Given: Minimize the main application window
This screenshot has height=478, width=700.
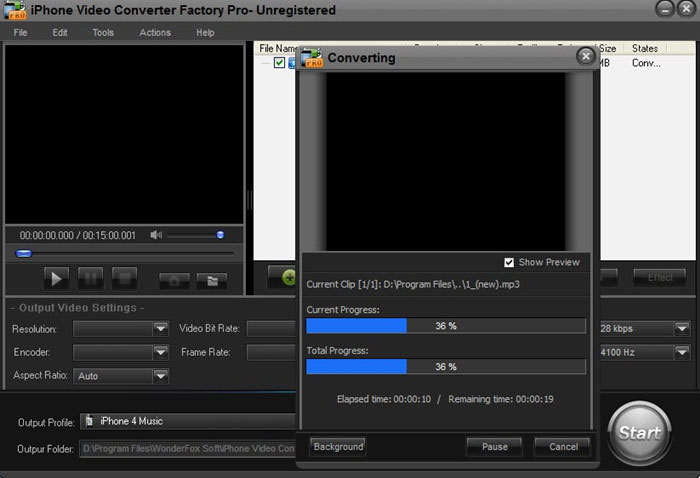Looking at the screenshot, I should pyautogui.click(x=665, y=9).
